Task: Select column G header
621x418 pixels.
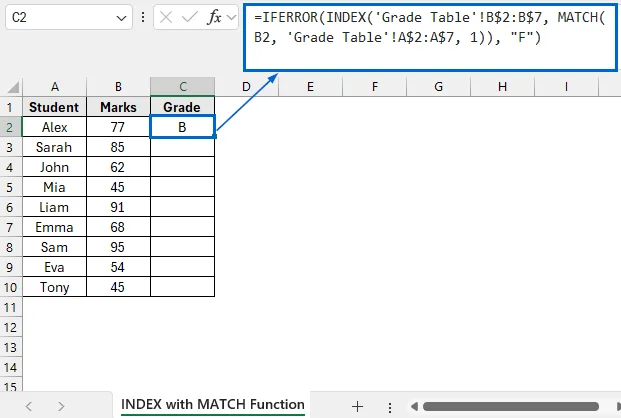Action: pos(438,87)
